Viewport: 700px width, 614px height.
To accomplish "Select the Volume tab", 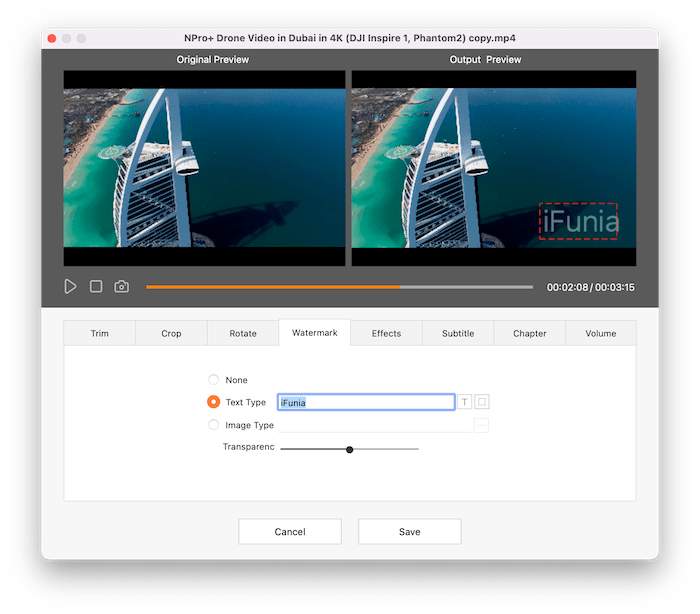I will click(x=601, y=334).
